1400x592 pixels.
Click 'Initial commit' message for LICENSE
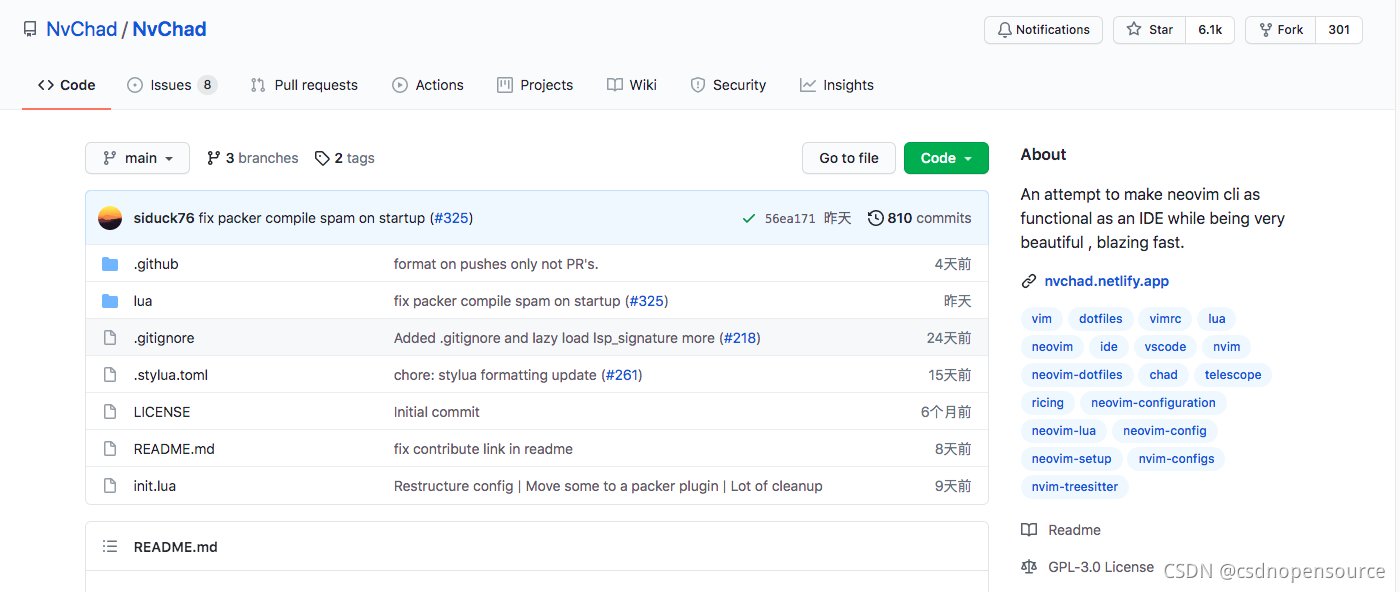tap(437, 412)
